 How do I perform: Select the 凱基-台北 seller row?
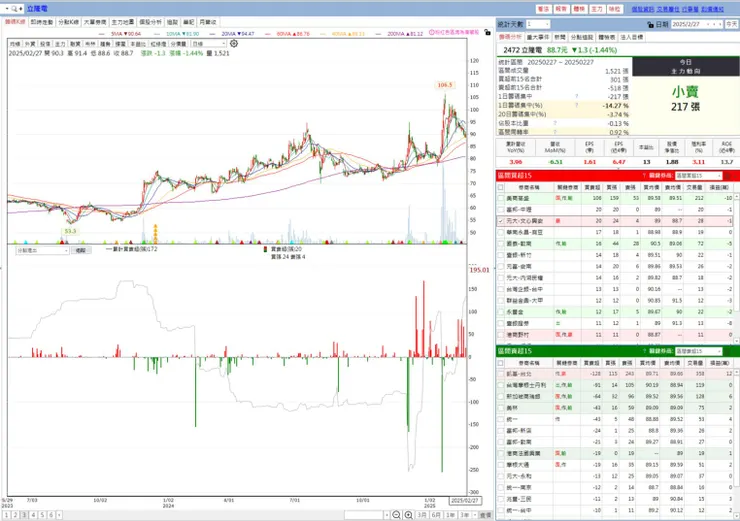[x=614, y=374]
